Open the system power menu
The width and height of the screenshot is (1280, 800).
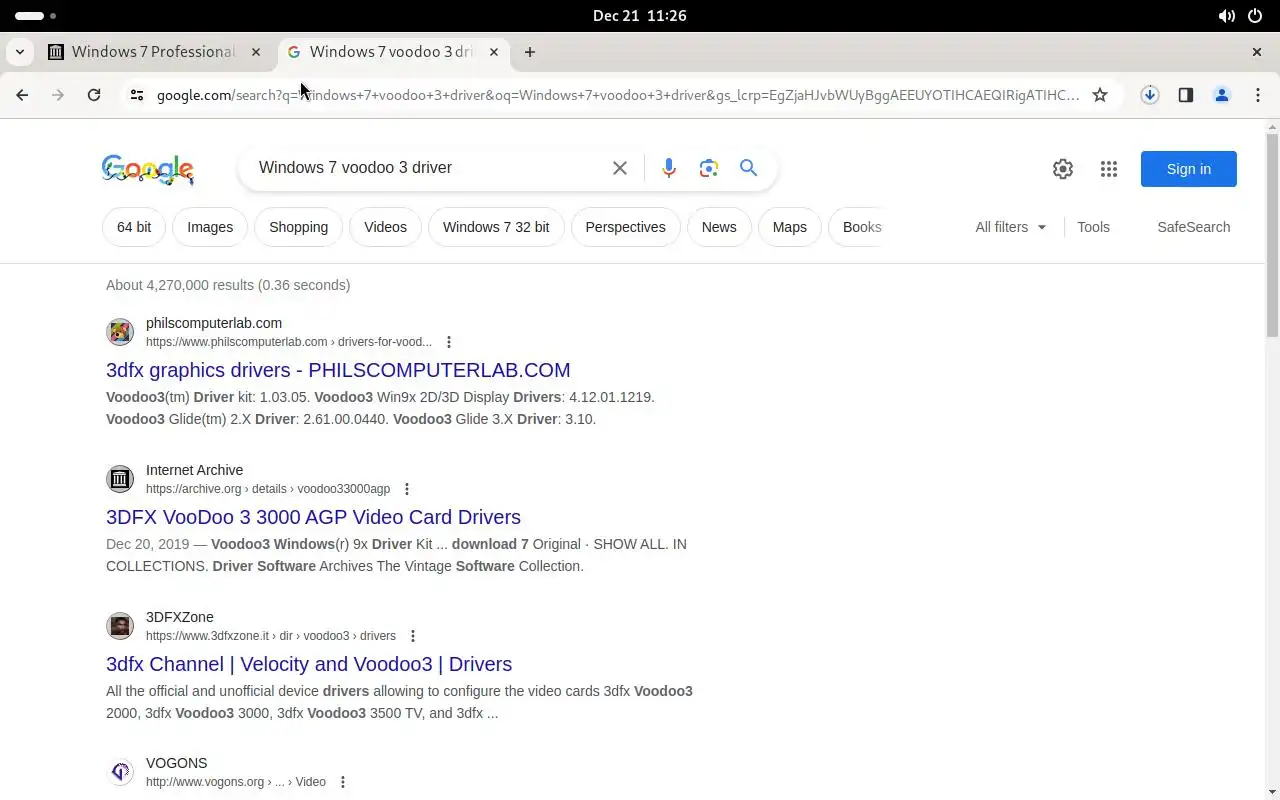coord(1256,16)
